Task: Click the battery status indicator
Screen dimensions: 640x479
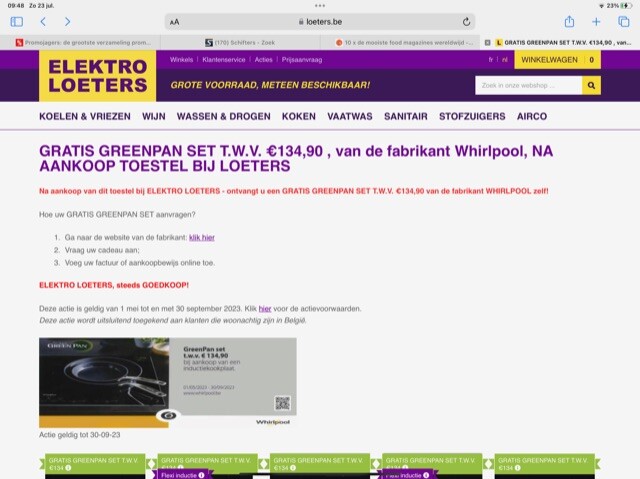Action: (x=627, y=6)
